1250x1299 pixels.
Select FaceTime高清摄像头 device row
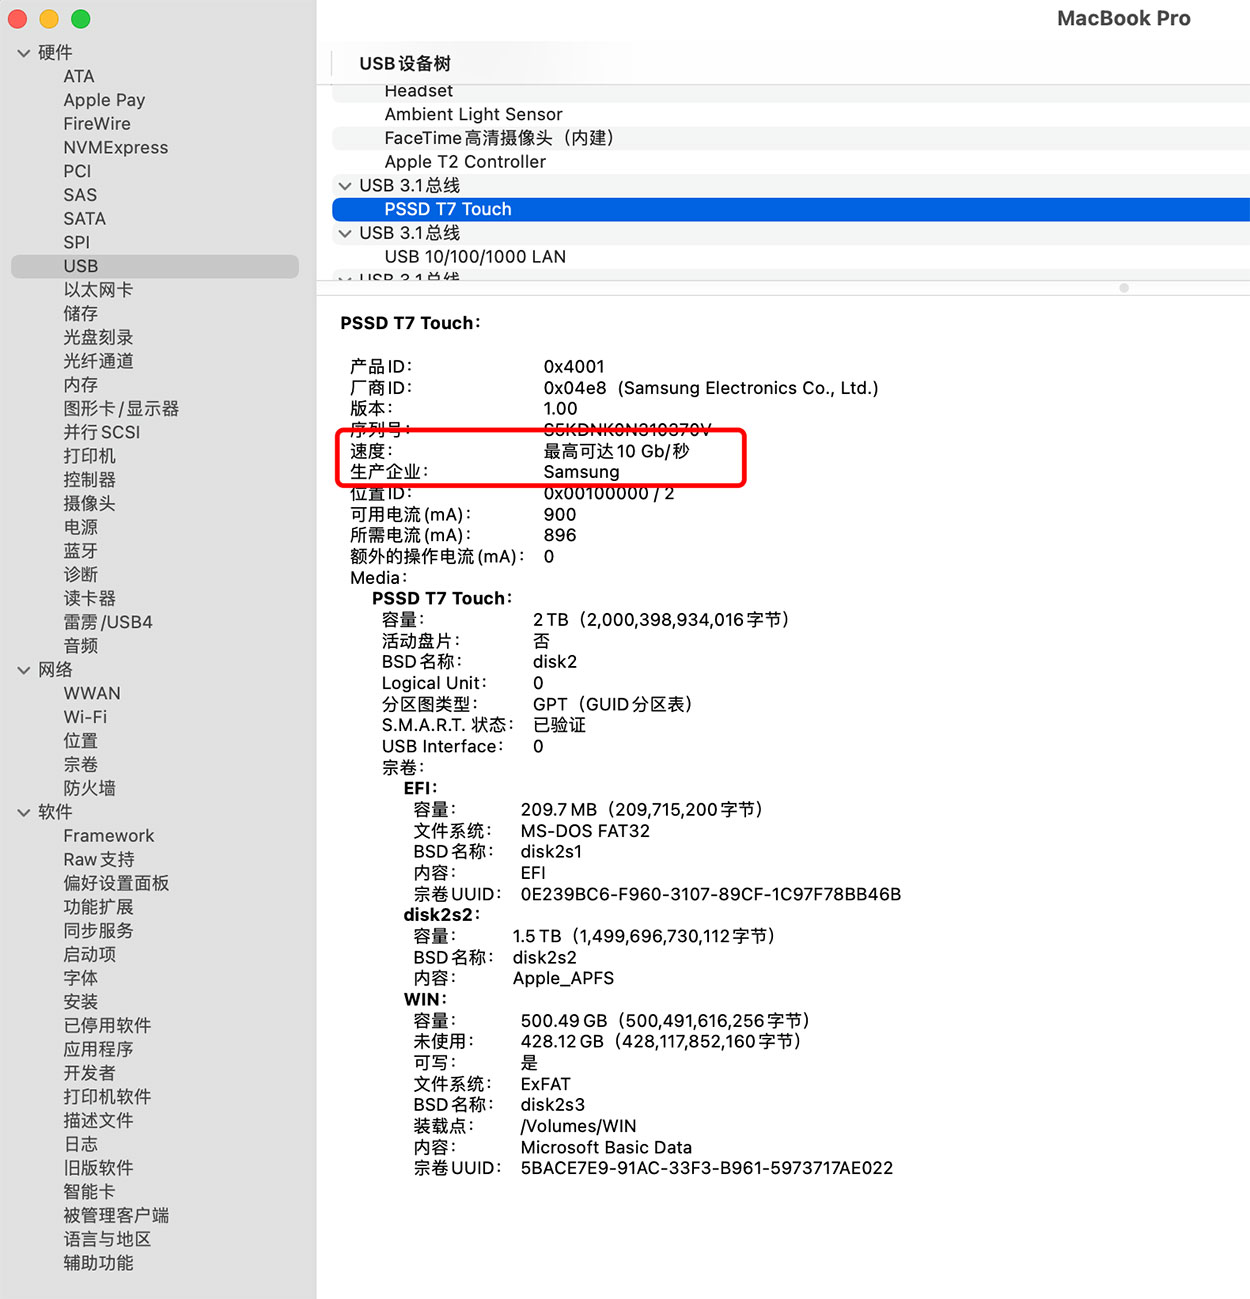[x=790, y=138]
